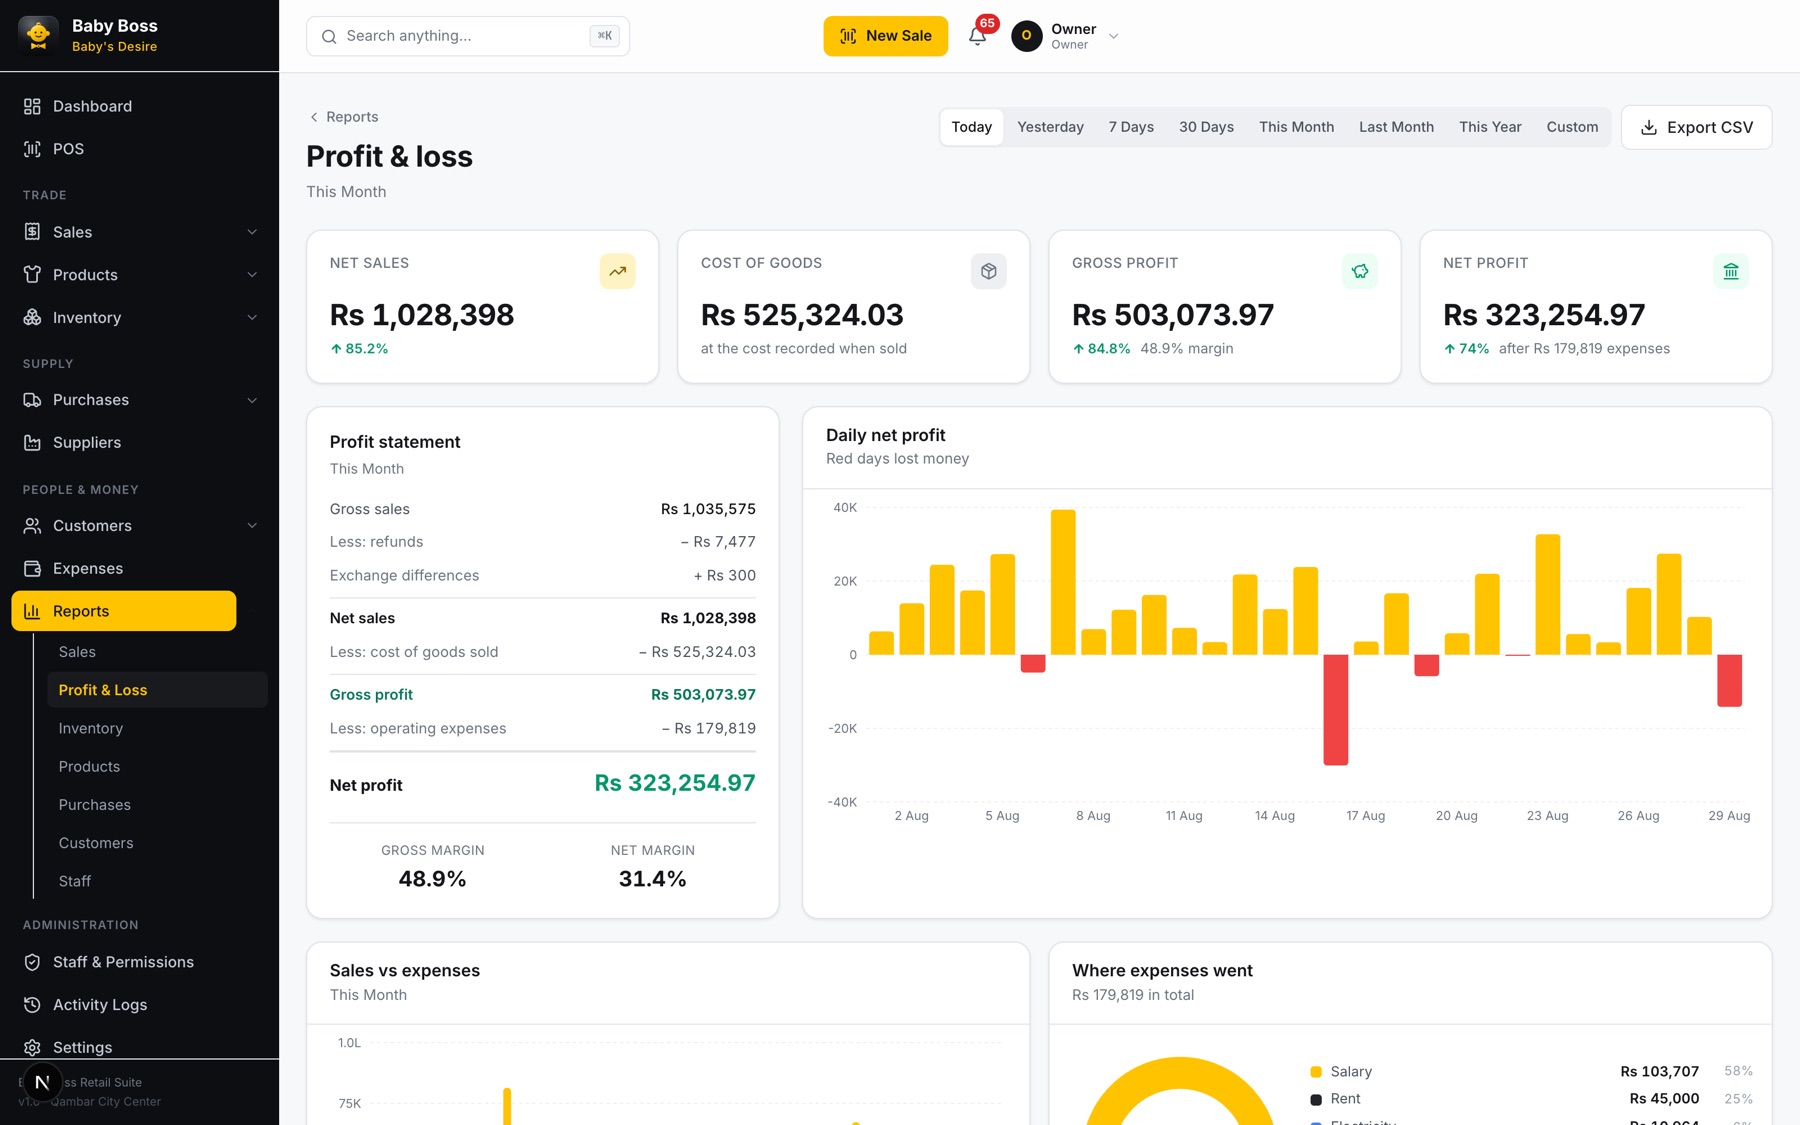The image size is (1800, 1125).
Task: Select the Last Month date range tab
Action: tap(1396, 127)
